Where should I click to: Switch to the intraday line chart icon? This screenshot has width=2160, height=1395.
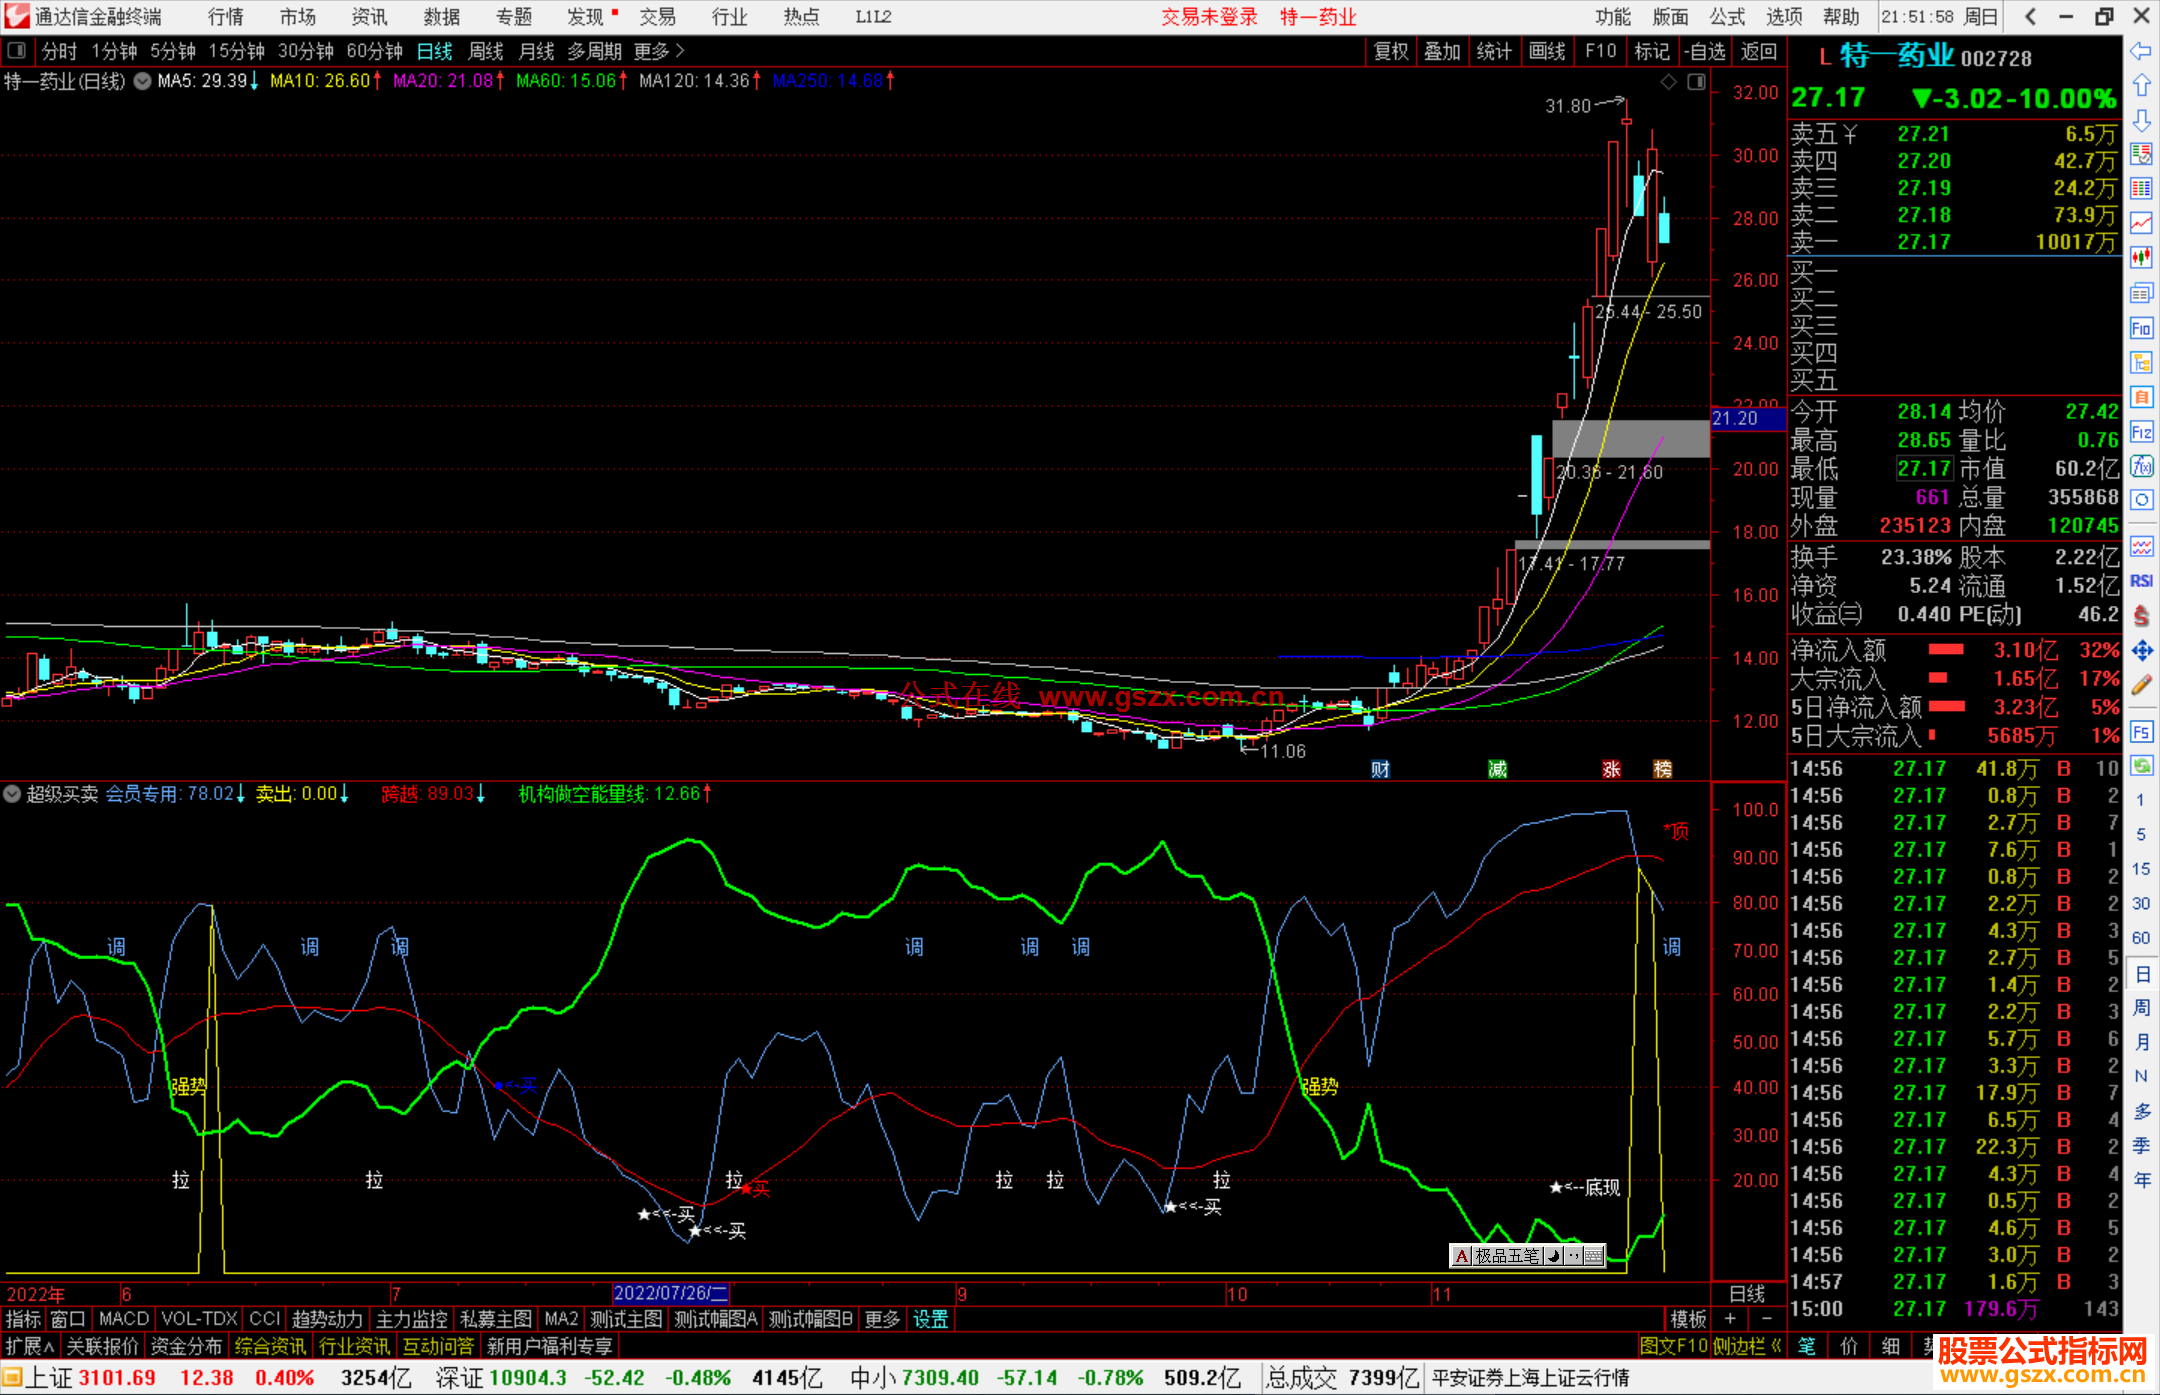pyautogui.click(x=2141, y=223)
